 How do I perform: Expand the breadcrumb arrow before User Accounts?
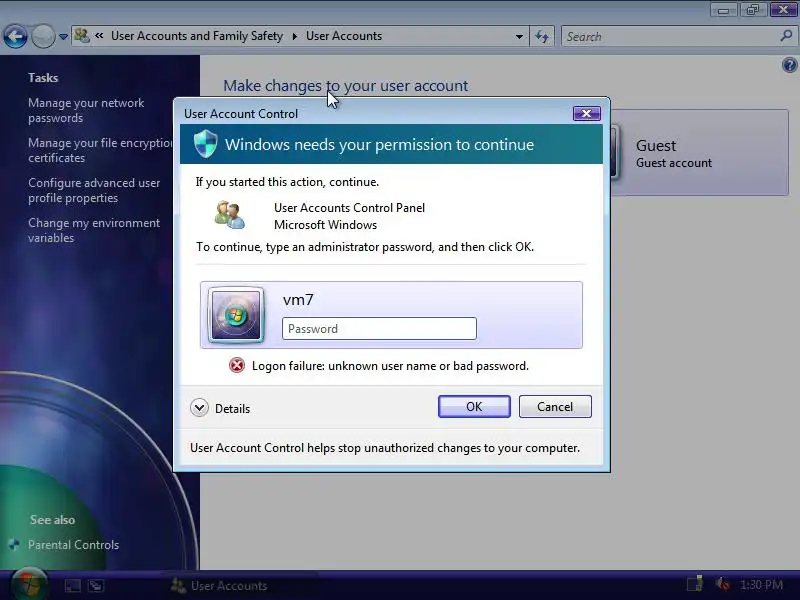click(294, 36)
